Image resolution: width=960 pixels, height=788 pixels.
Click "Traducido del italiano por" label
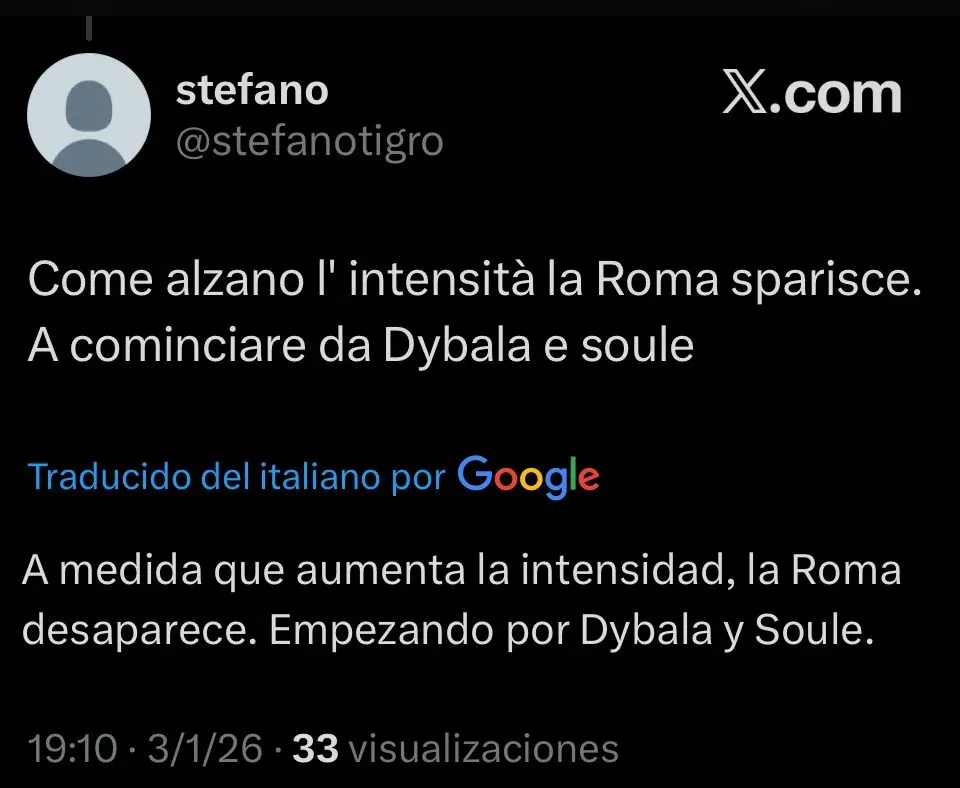pos(237,476)
